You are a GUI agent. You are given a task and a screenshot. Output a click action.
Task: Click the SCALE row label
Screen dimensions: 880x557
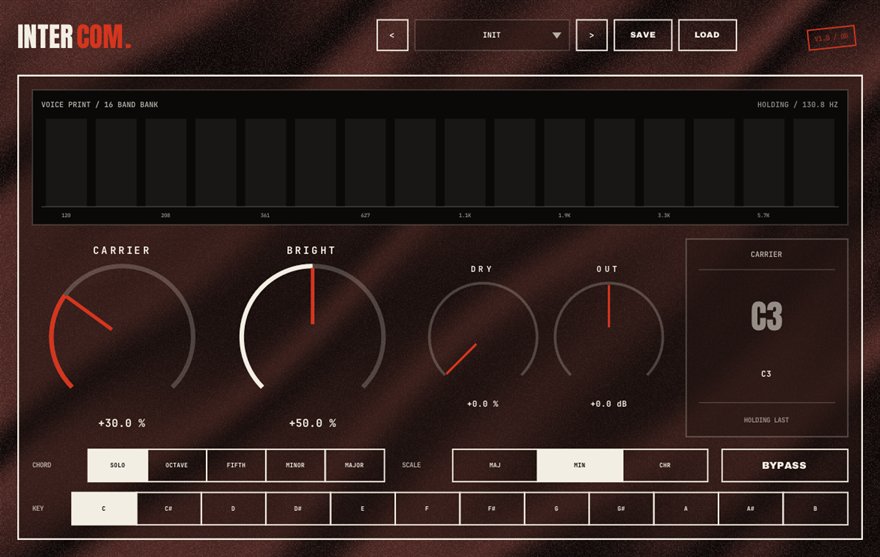point(411,465)
